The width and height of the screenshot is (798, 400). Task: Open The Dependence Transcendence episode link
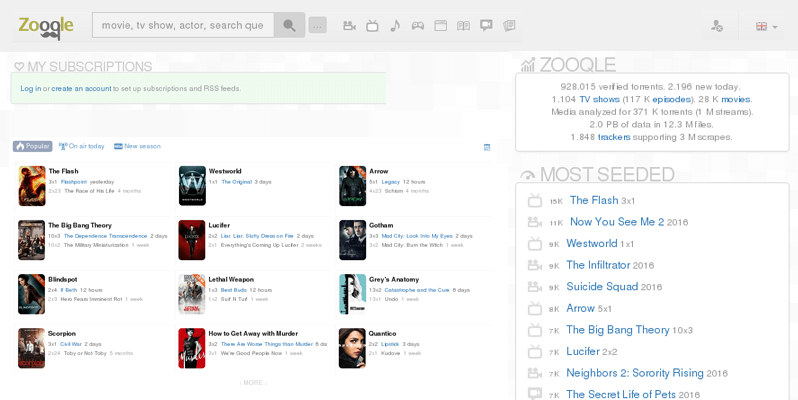click(105, 236)
